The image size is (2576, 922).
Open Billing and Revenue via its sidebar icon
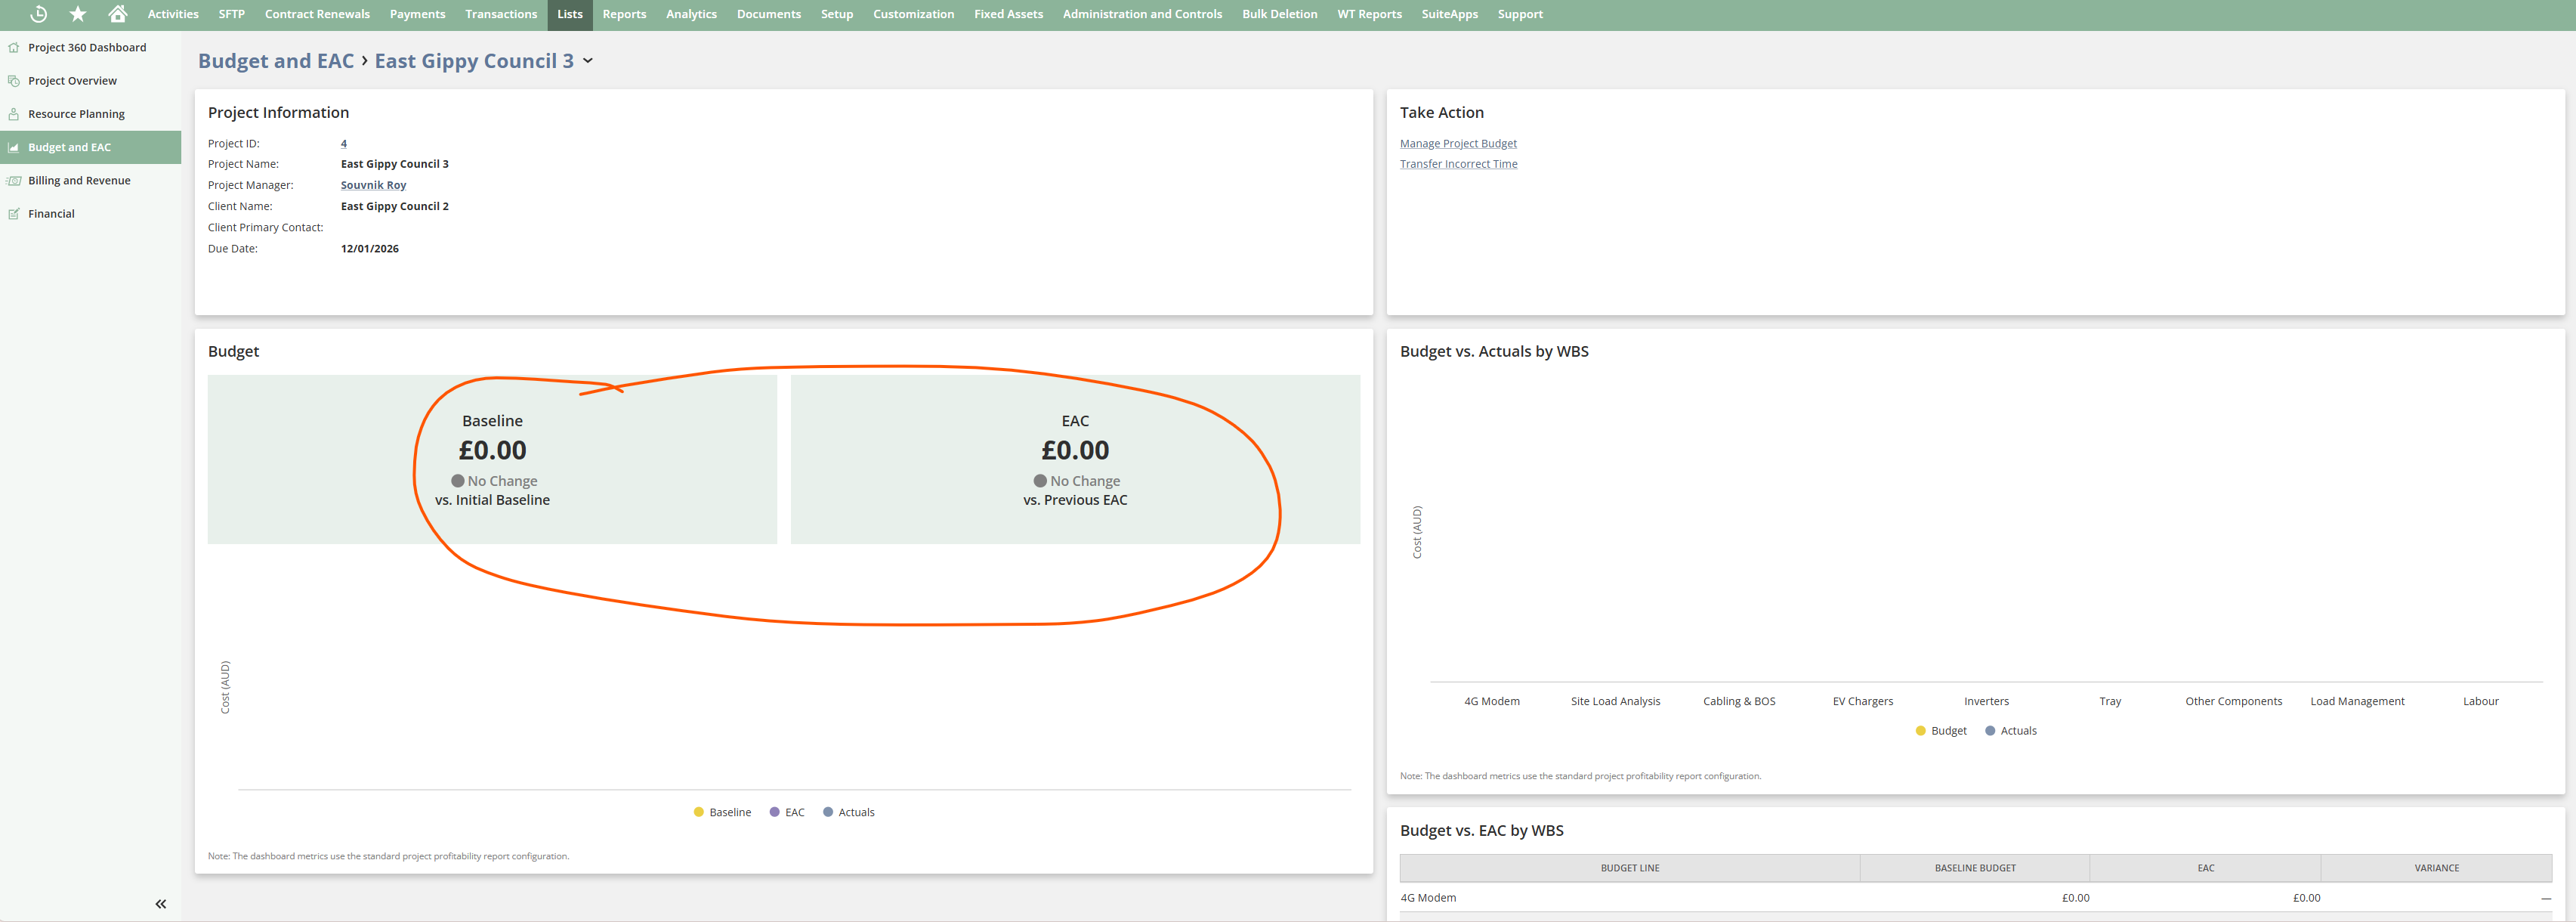tap(14, 180)
